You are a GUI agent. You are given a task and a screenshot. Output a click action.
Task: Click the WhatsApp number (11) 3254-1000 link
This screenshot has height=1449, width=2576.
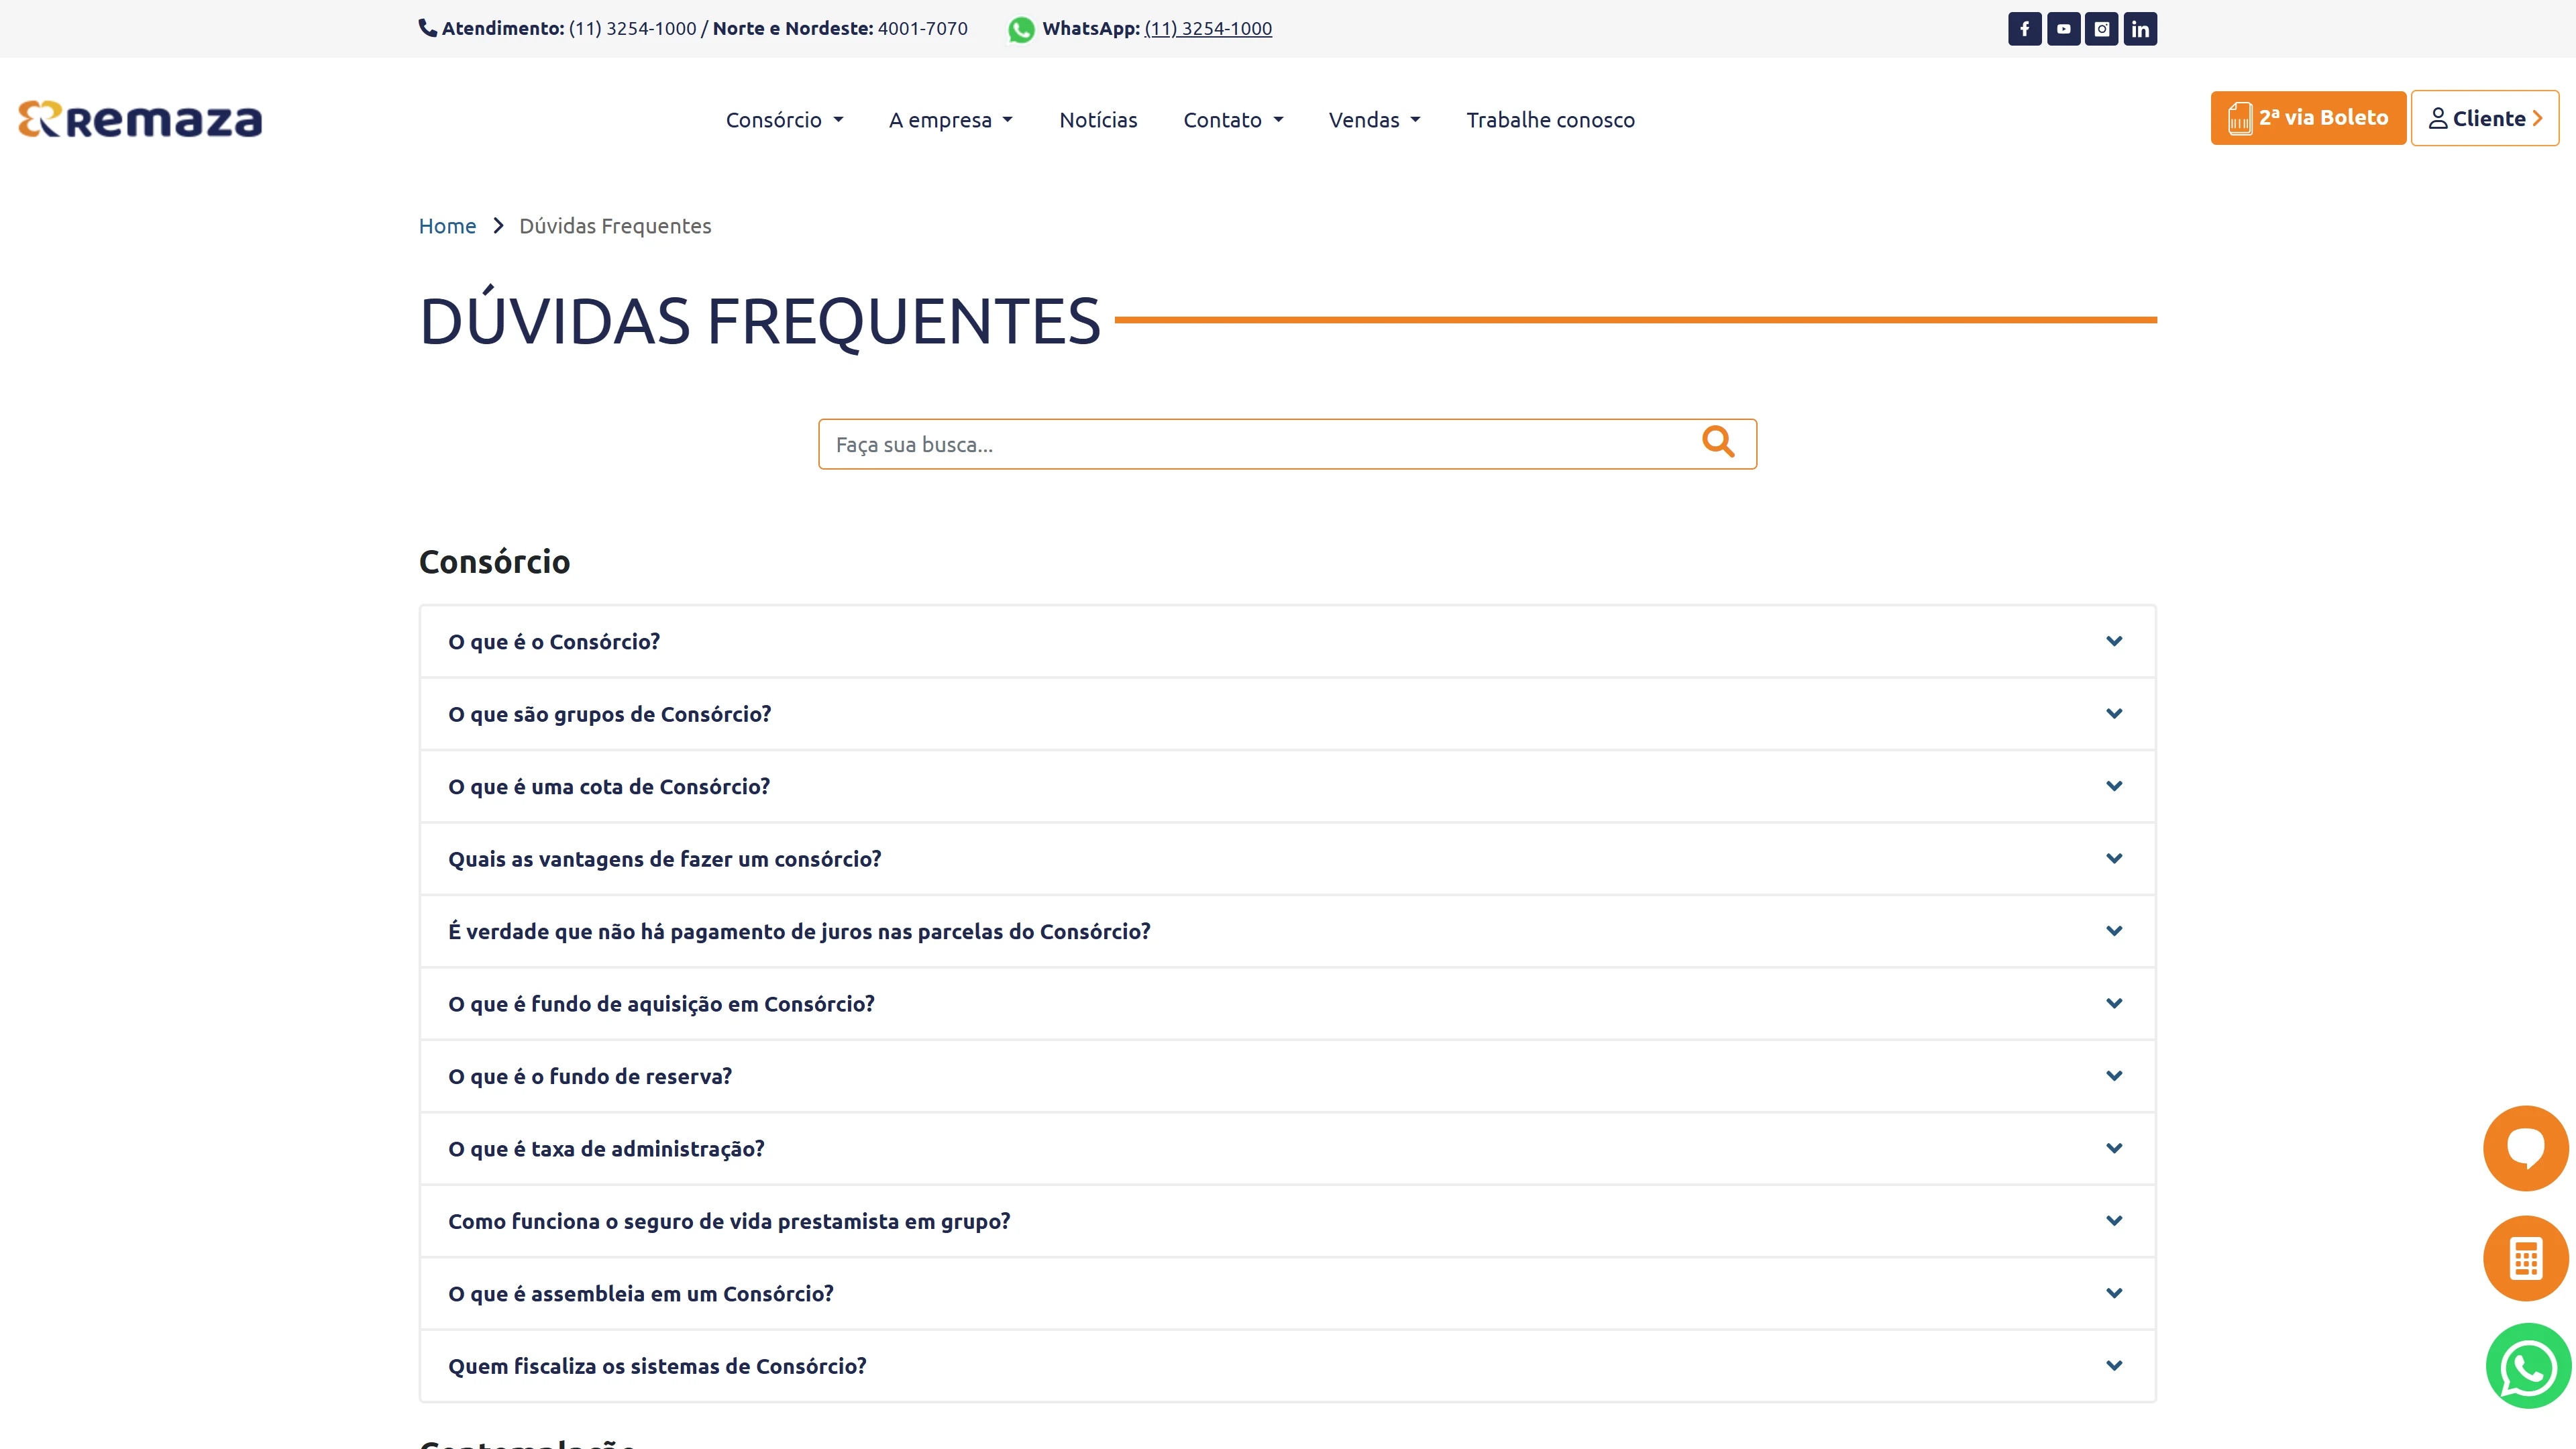point(1208,28)
